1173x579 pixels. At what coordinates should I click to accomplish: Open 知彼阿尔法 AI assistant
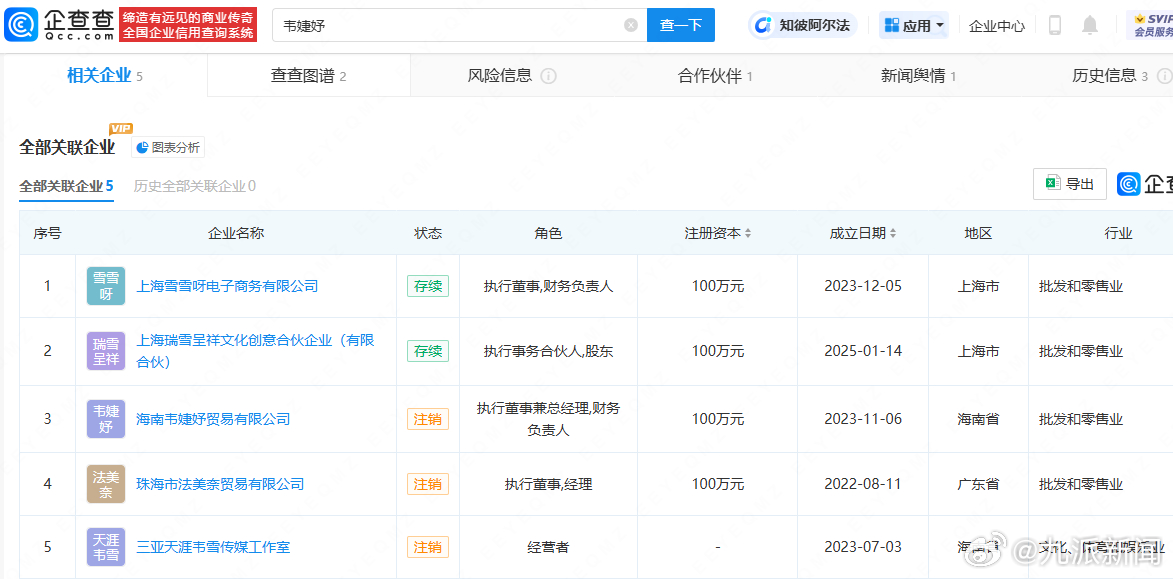(803, 25)
